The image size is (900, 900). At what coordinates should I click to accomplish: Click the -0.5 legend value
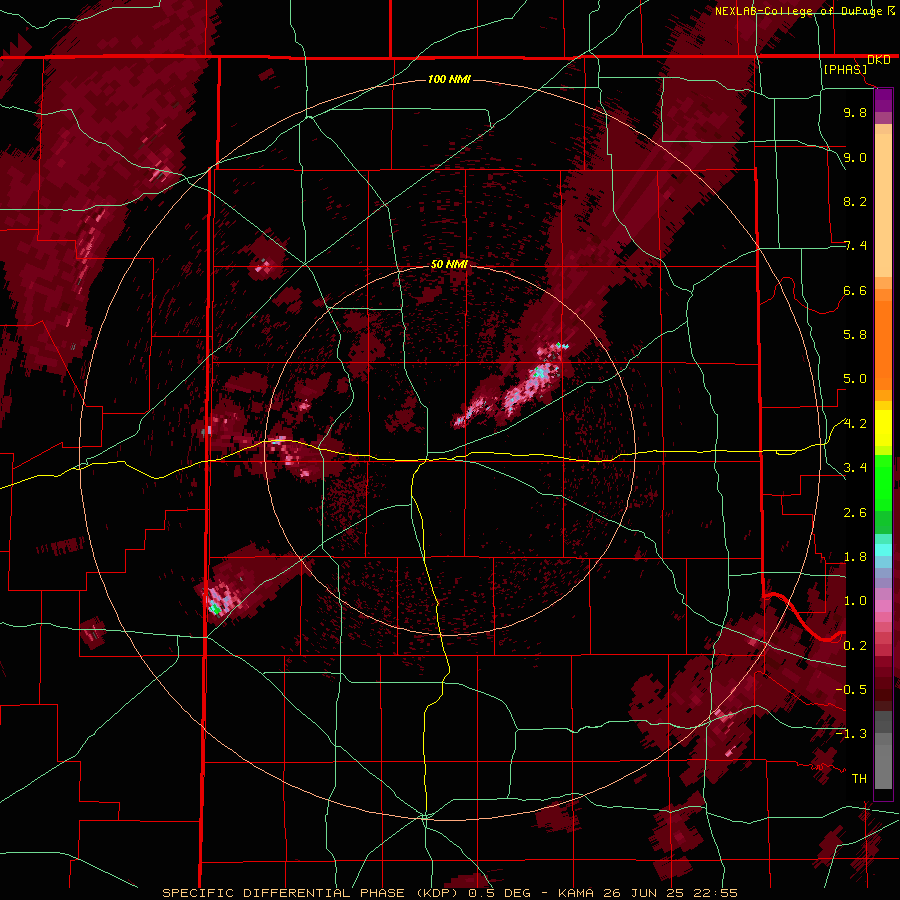851,690
